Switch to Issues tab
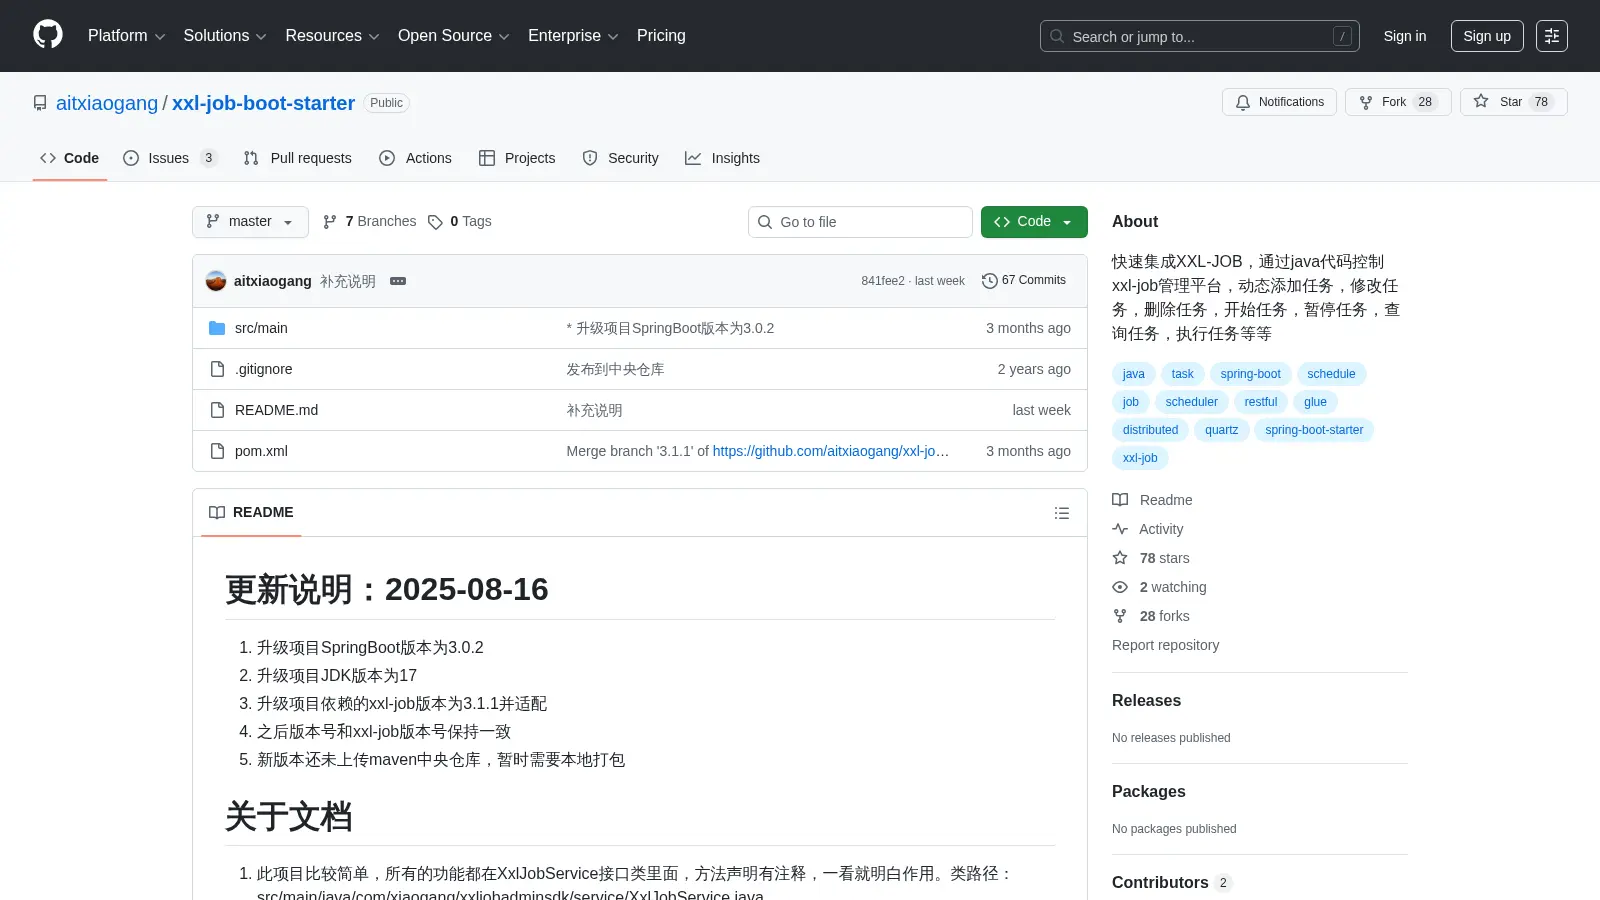Viewport: 1600px width, 900px height. (170, 158)
